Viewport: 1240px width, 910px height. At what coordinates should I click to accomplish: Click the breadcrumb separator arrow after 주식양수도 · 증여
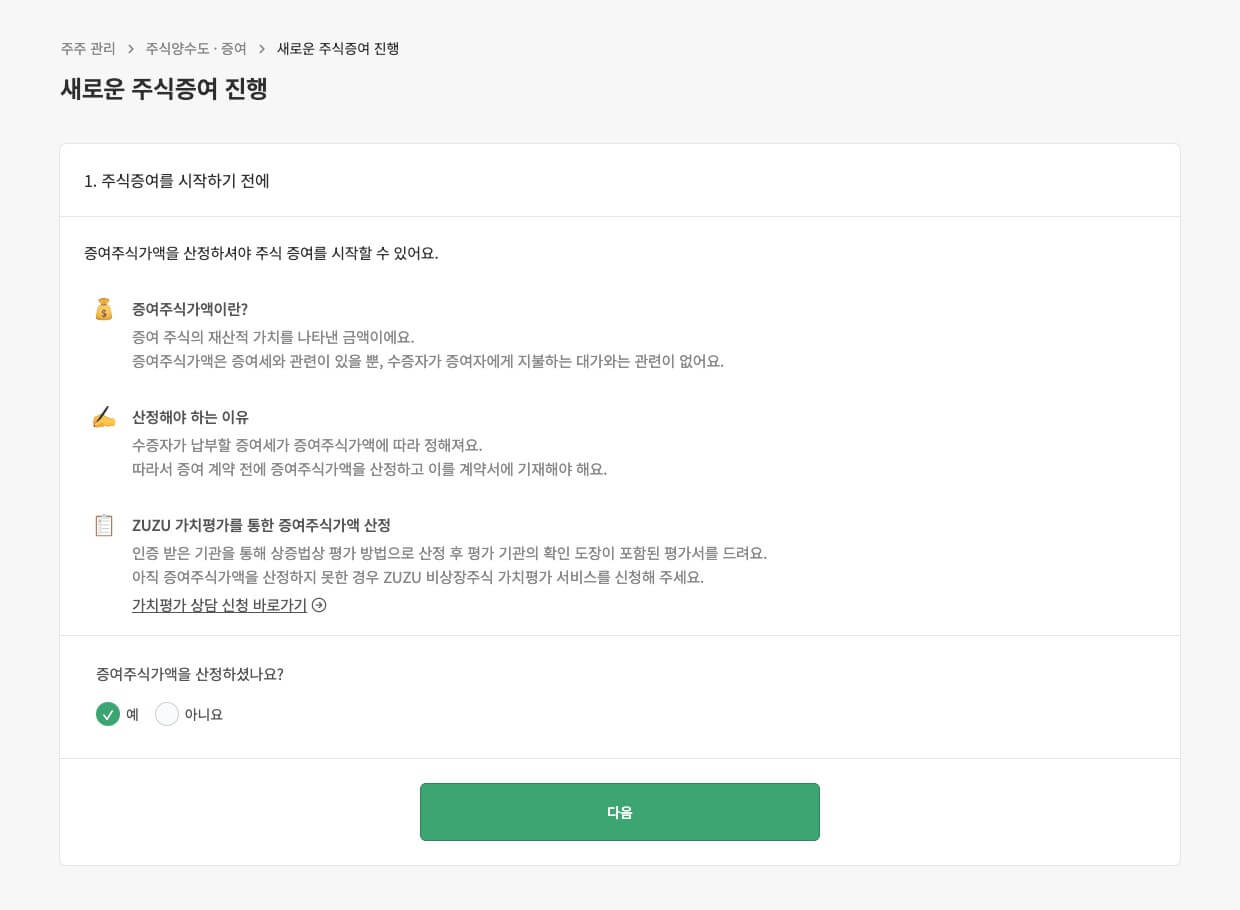(260, 48)
